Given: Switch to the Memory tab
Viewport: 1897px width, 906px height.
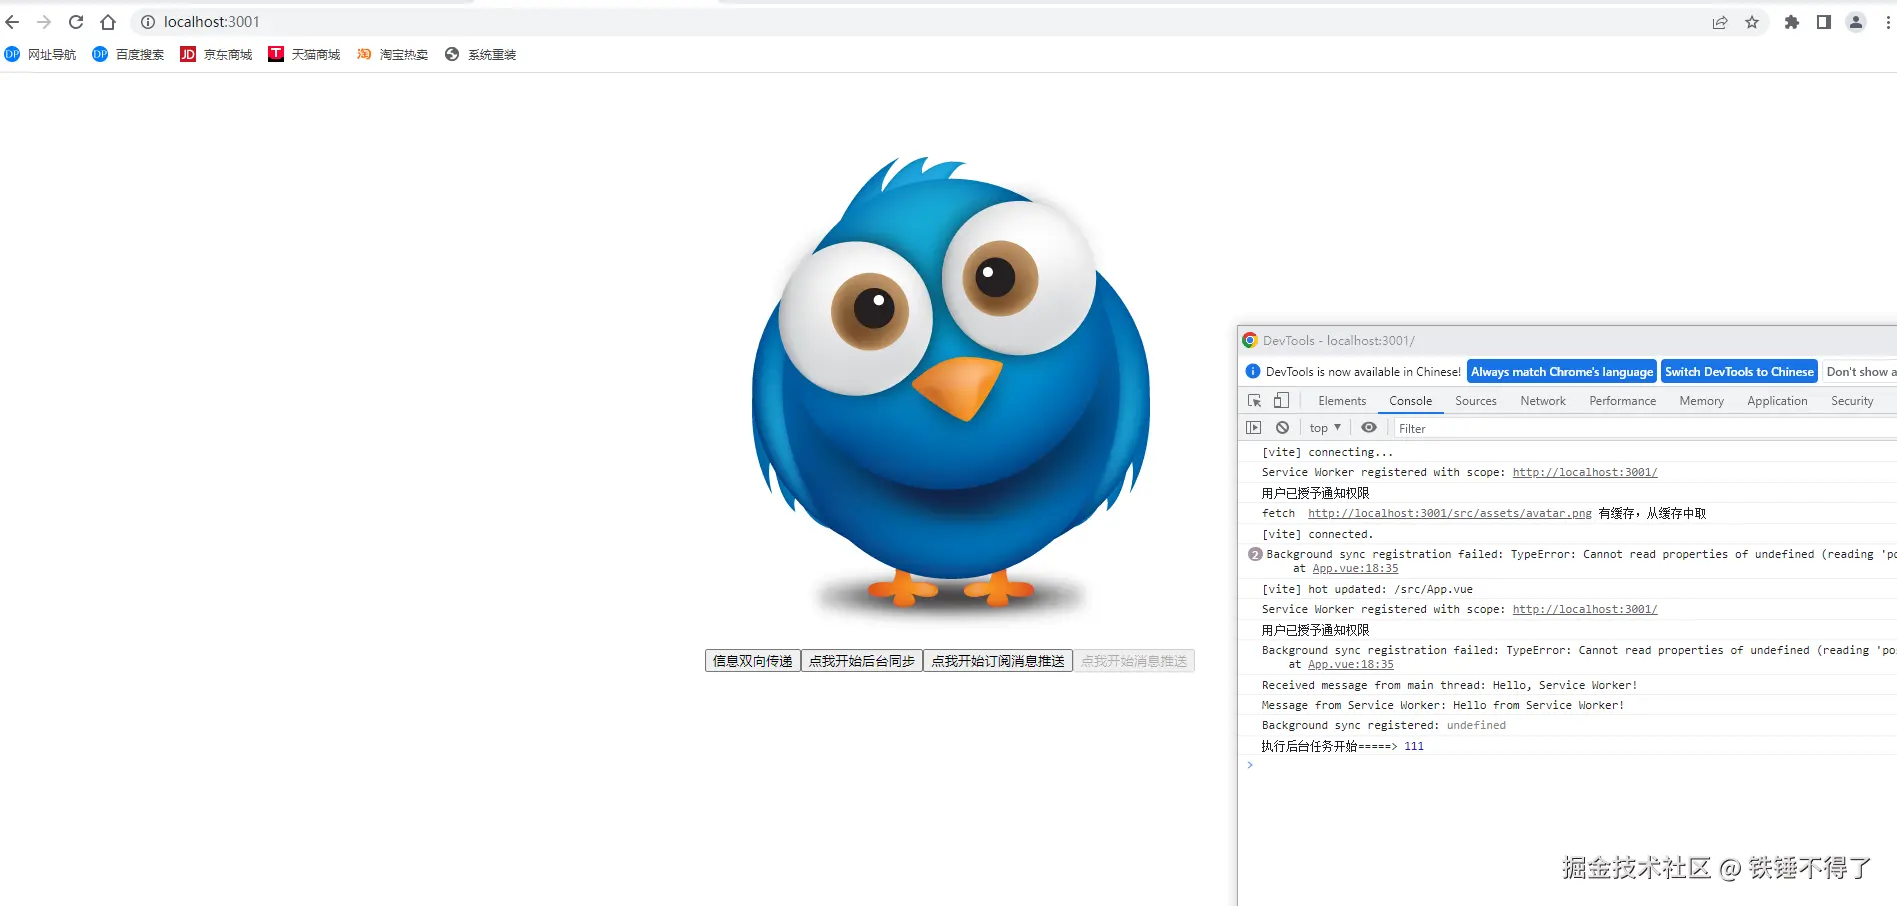Looking at the screenshot, I should pyautogui.click(x=1701, y=401).
